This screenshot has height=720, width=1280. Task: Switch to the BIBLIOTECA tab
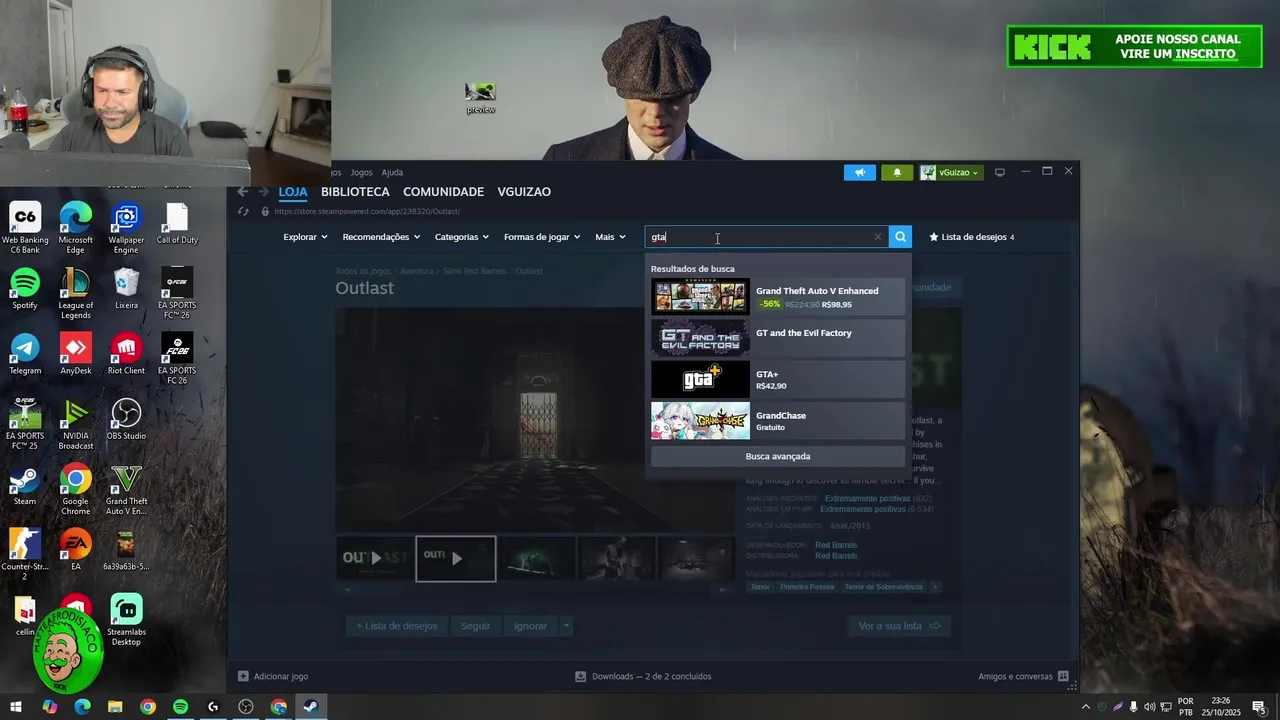click(x=355, y=192)
